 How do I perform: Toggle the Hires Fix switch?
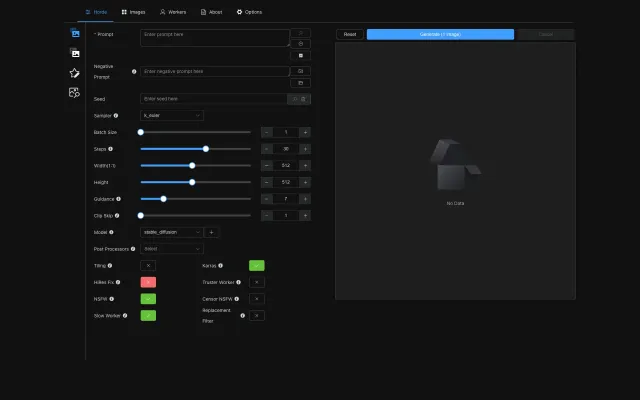148,282
